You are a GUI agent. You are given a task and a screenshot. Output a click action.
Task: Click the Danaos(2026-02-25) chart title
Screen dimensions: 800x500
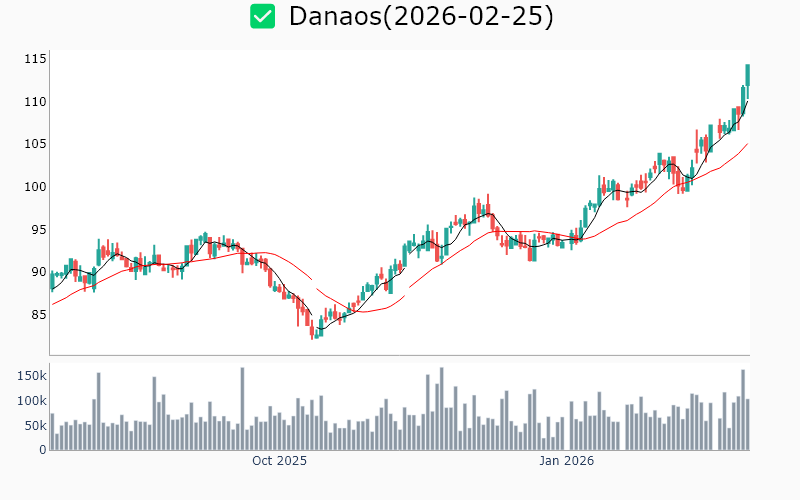click(420, 16)
